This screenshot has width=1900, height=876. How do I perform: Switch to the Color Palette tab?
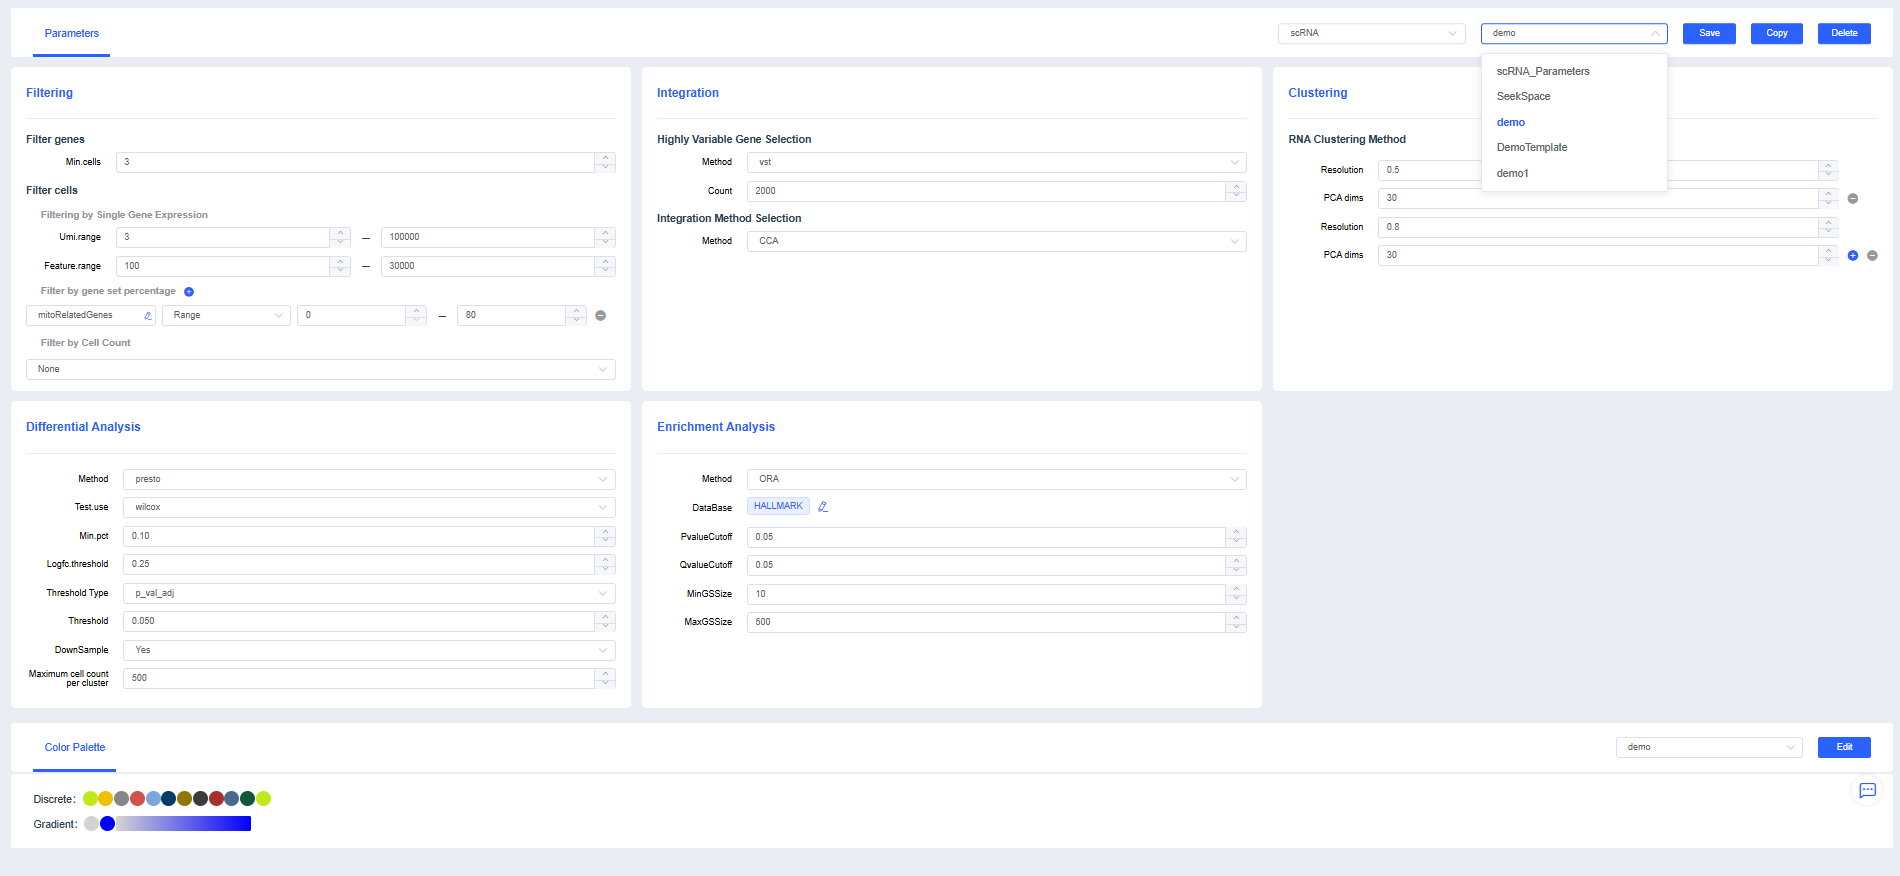[x=75, y=748]
